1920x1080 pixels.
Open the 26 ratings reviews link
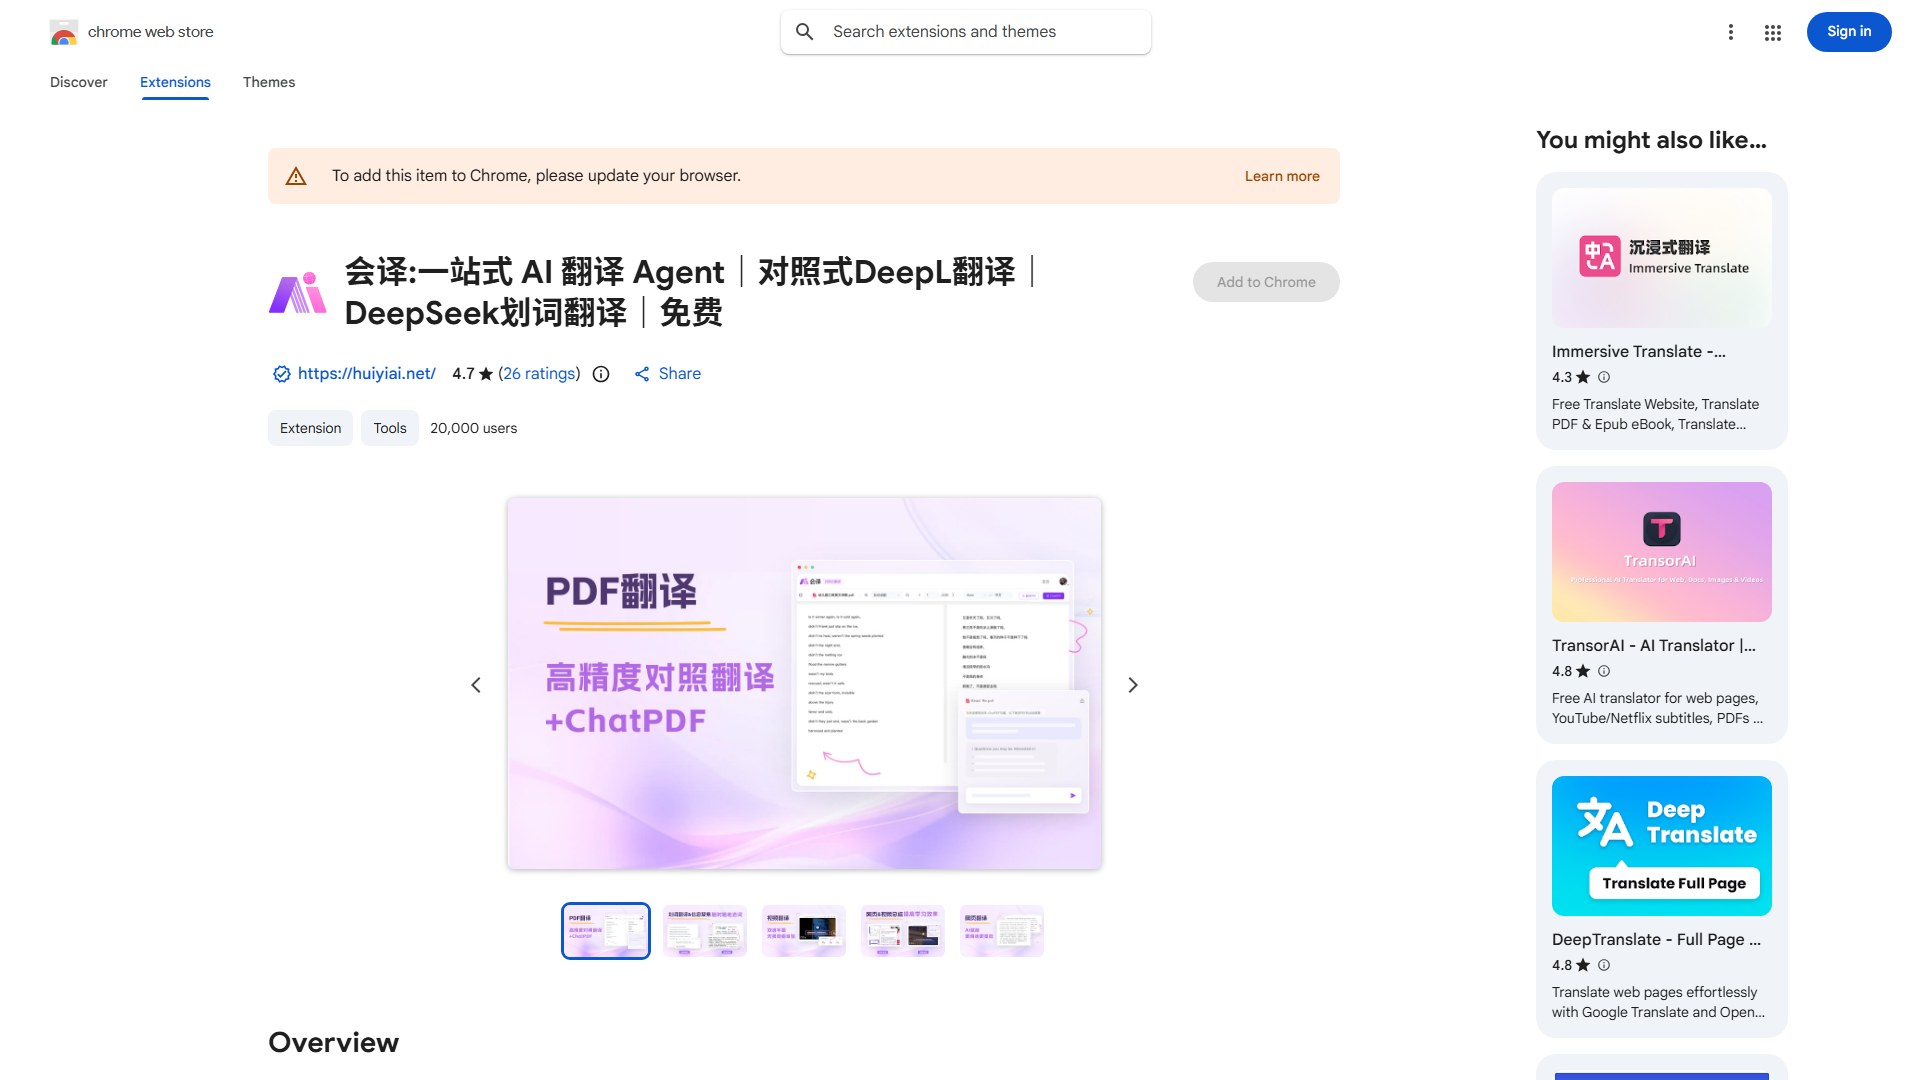[540, 373]
